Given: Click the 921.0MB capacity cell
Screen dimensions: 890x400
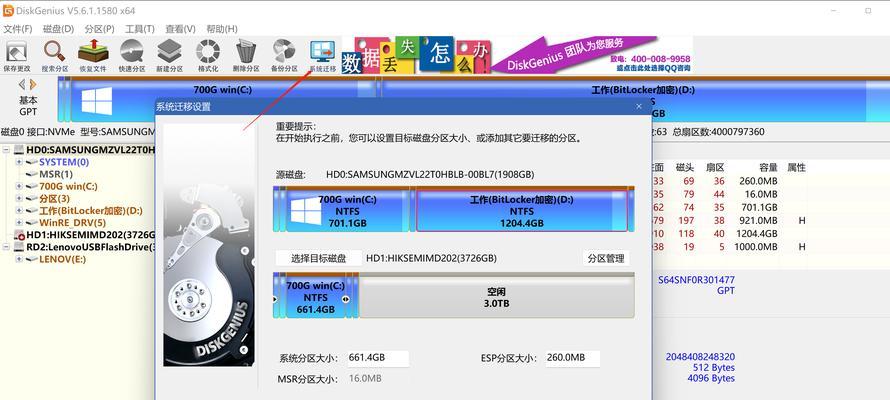Looking at the screenshot, I should pyautogui.click(x=758, y=220).
